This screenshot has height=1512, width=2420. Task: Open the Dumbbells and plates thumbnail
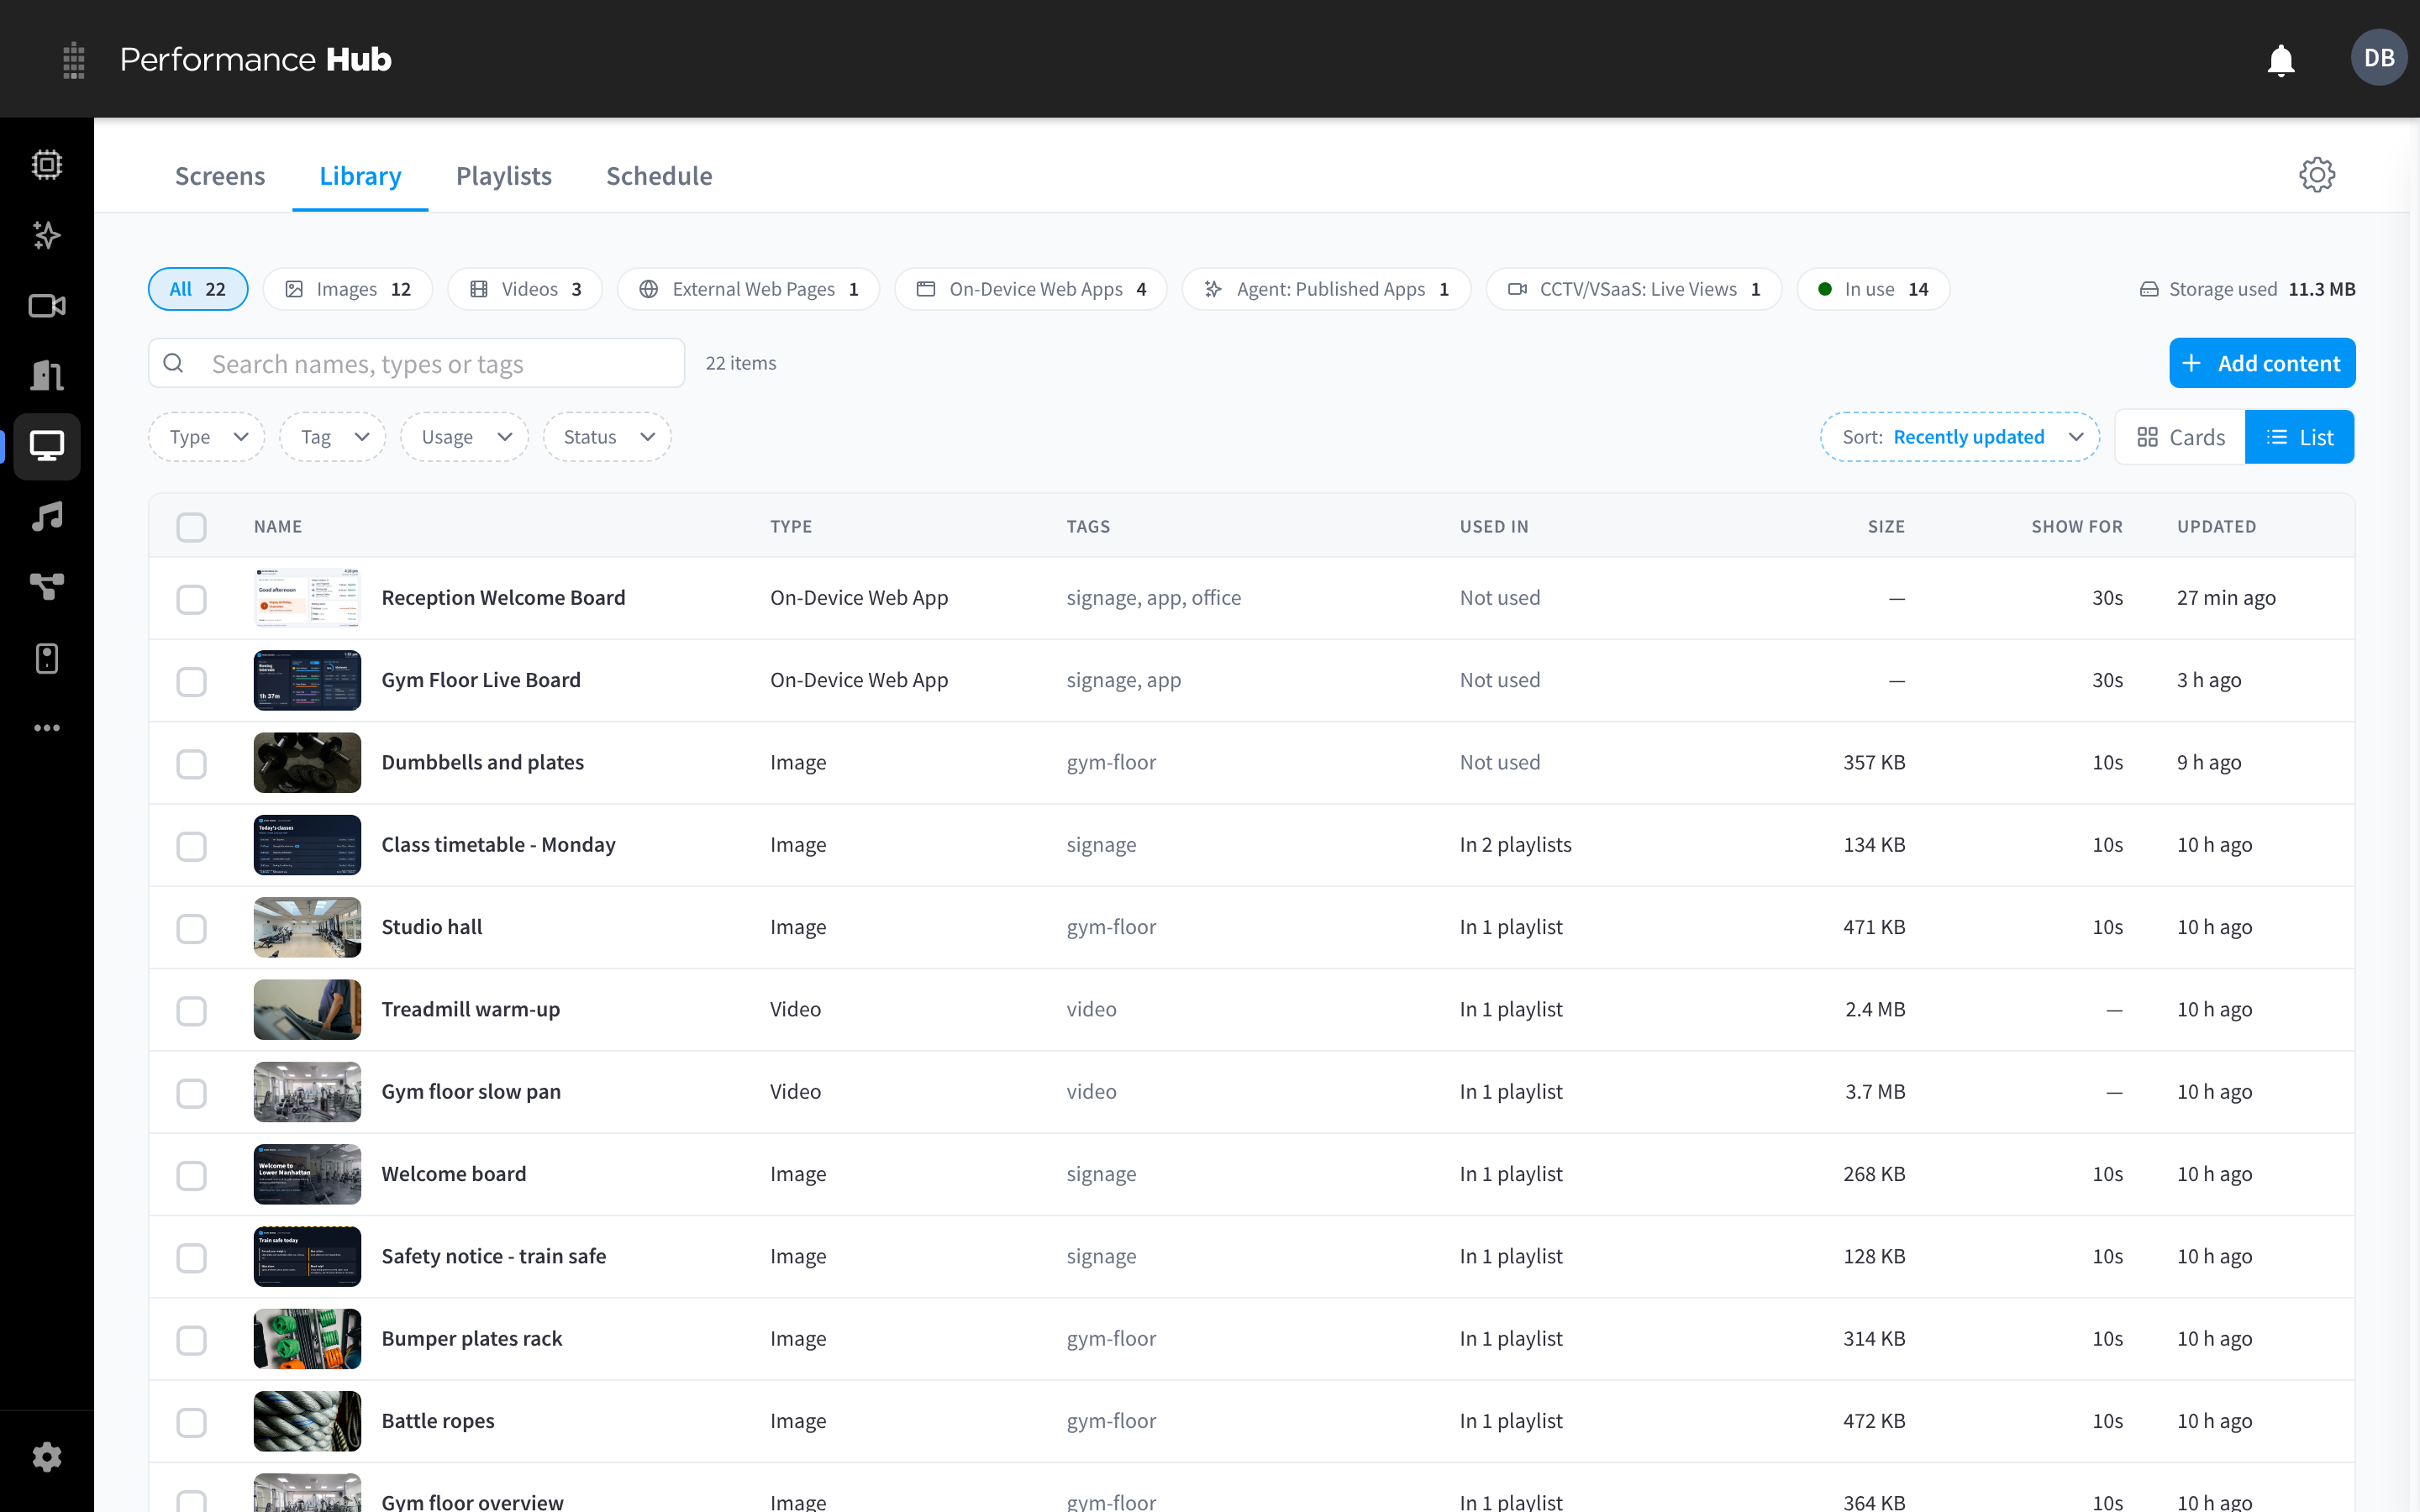pos(307,762)
